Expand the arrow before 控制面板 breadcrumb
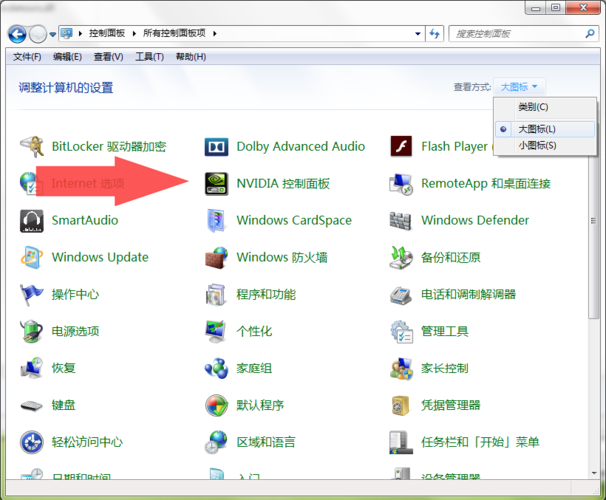606x500 pixels. point(80,34)
